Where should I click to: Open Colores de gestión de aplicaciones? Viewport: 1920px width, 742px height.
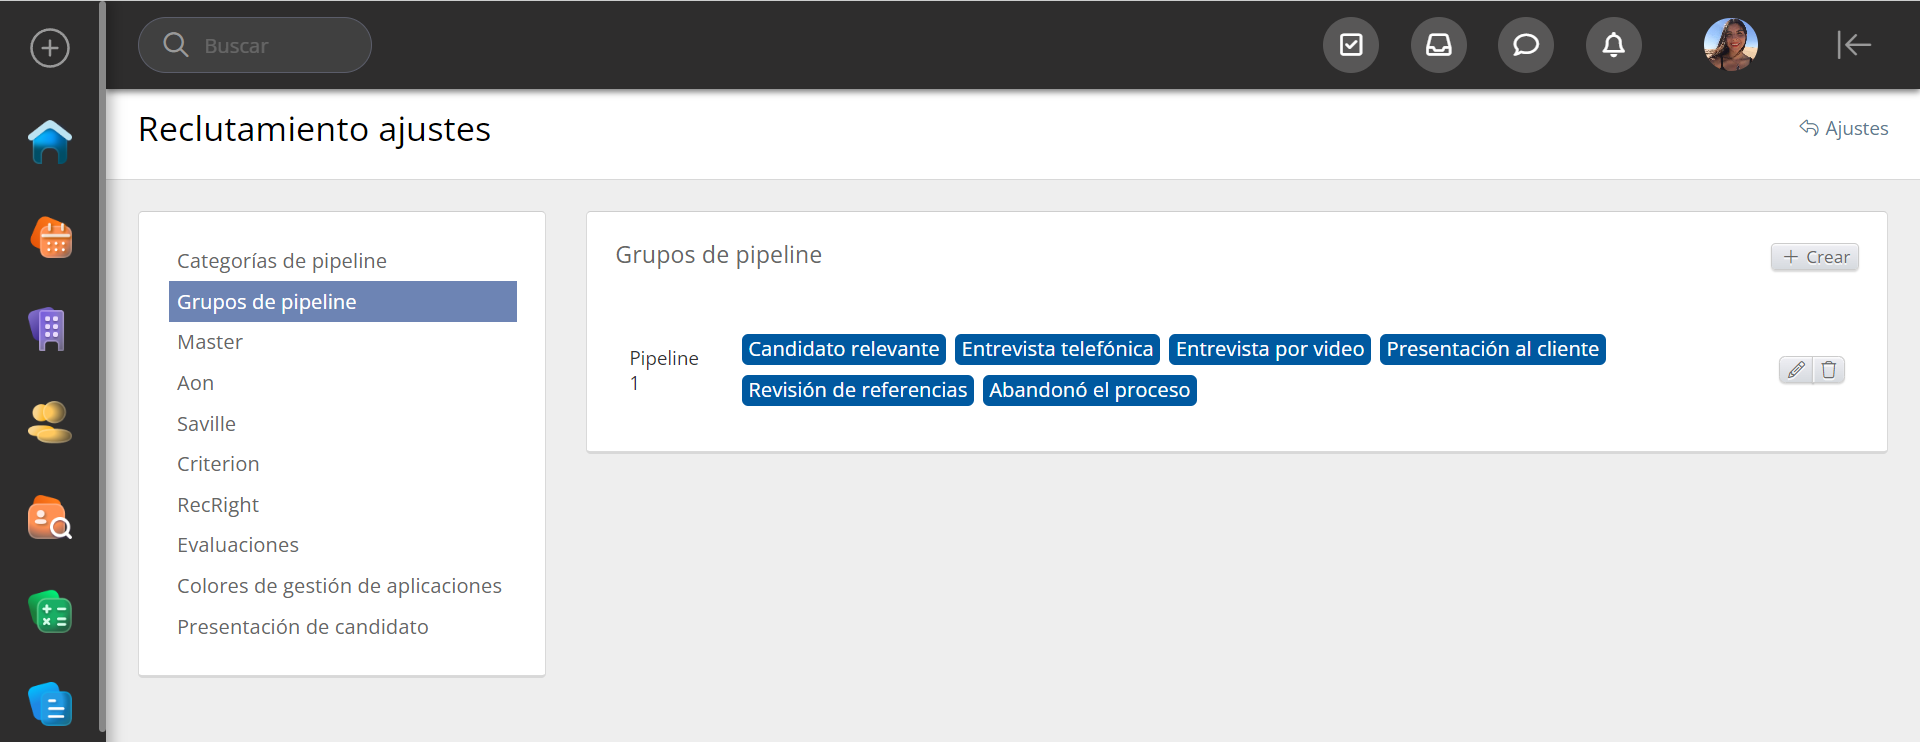pos(339,586)
